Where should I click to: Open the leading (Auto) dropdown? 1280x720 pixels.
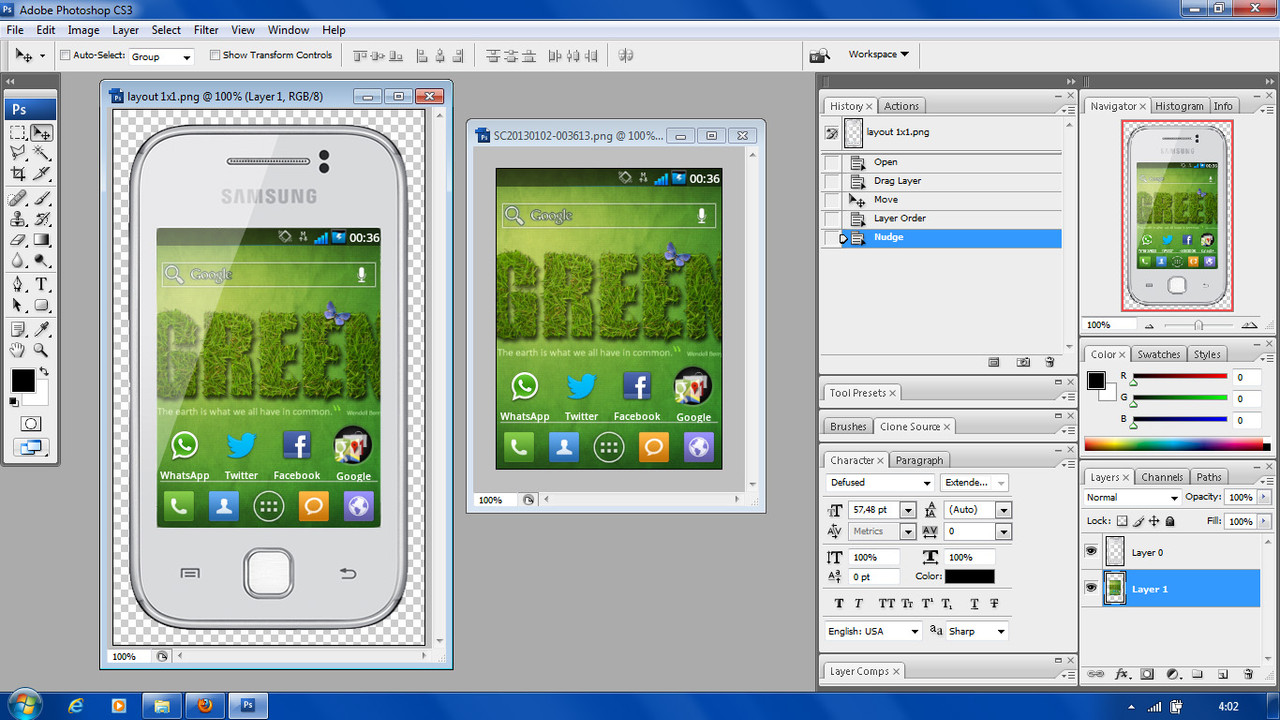point(1004,510)
